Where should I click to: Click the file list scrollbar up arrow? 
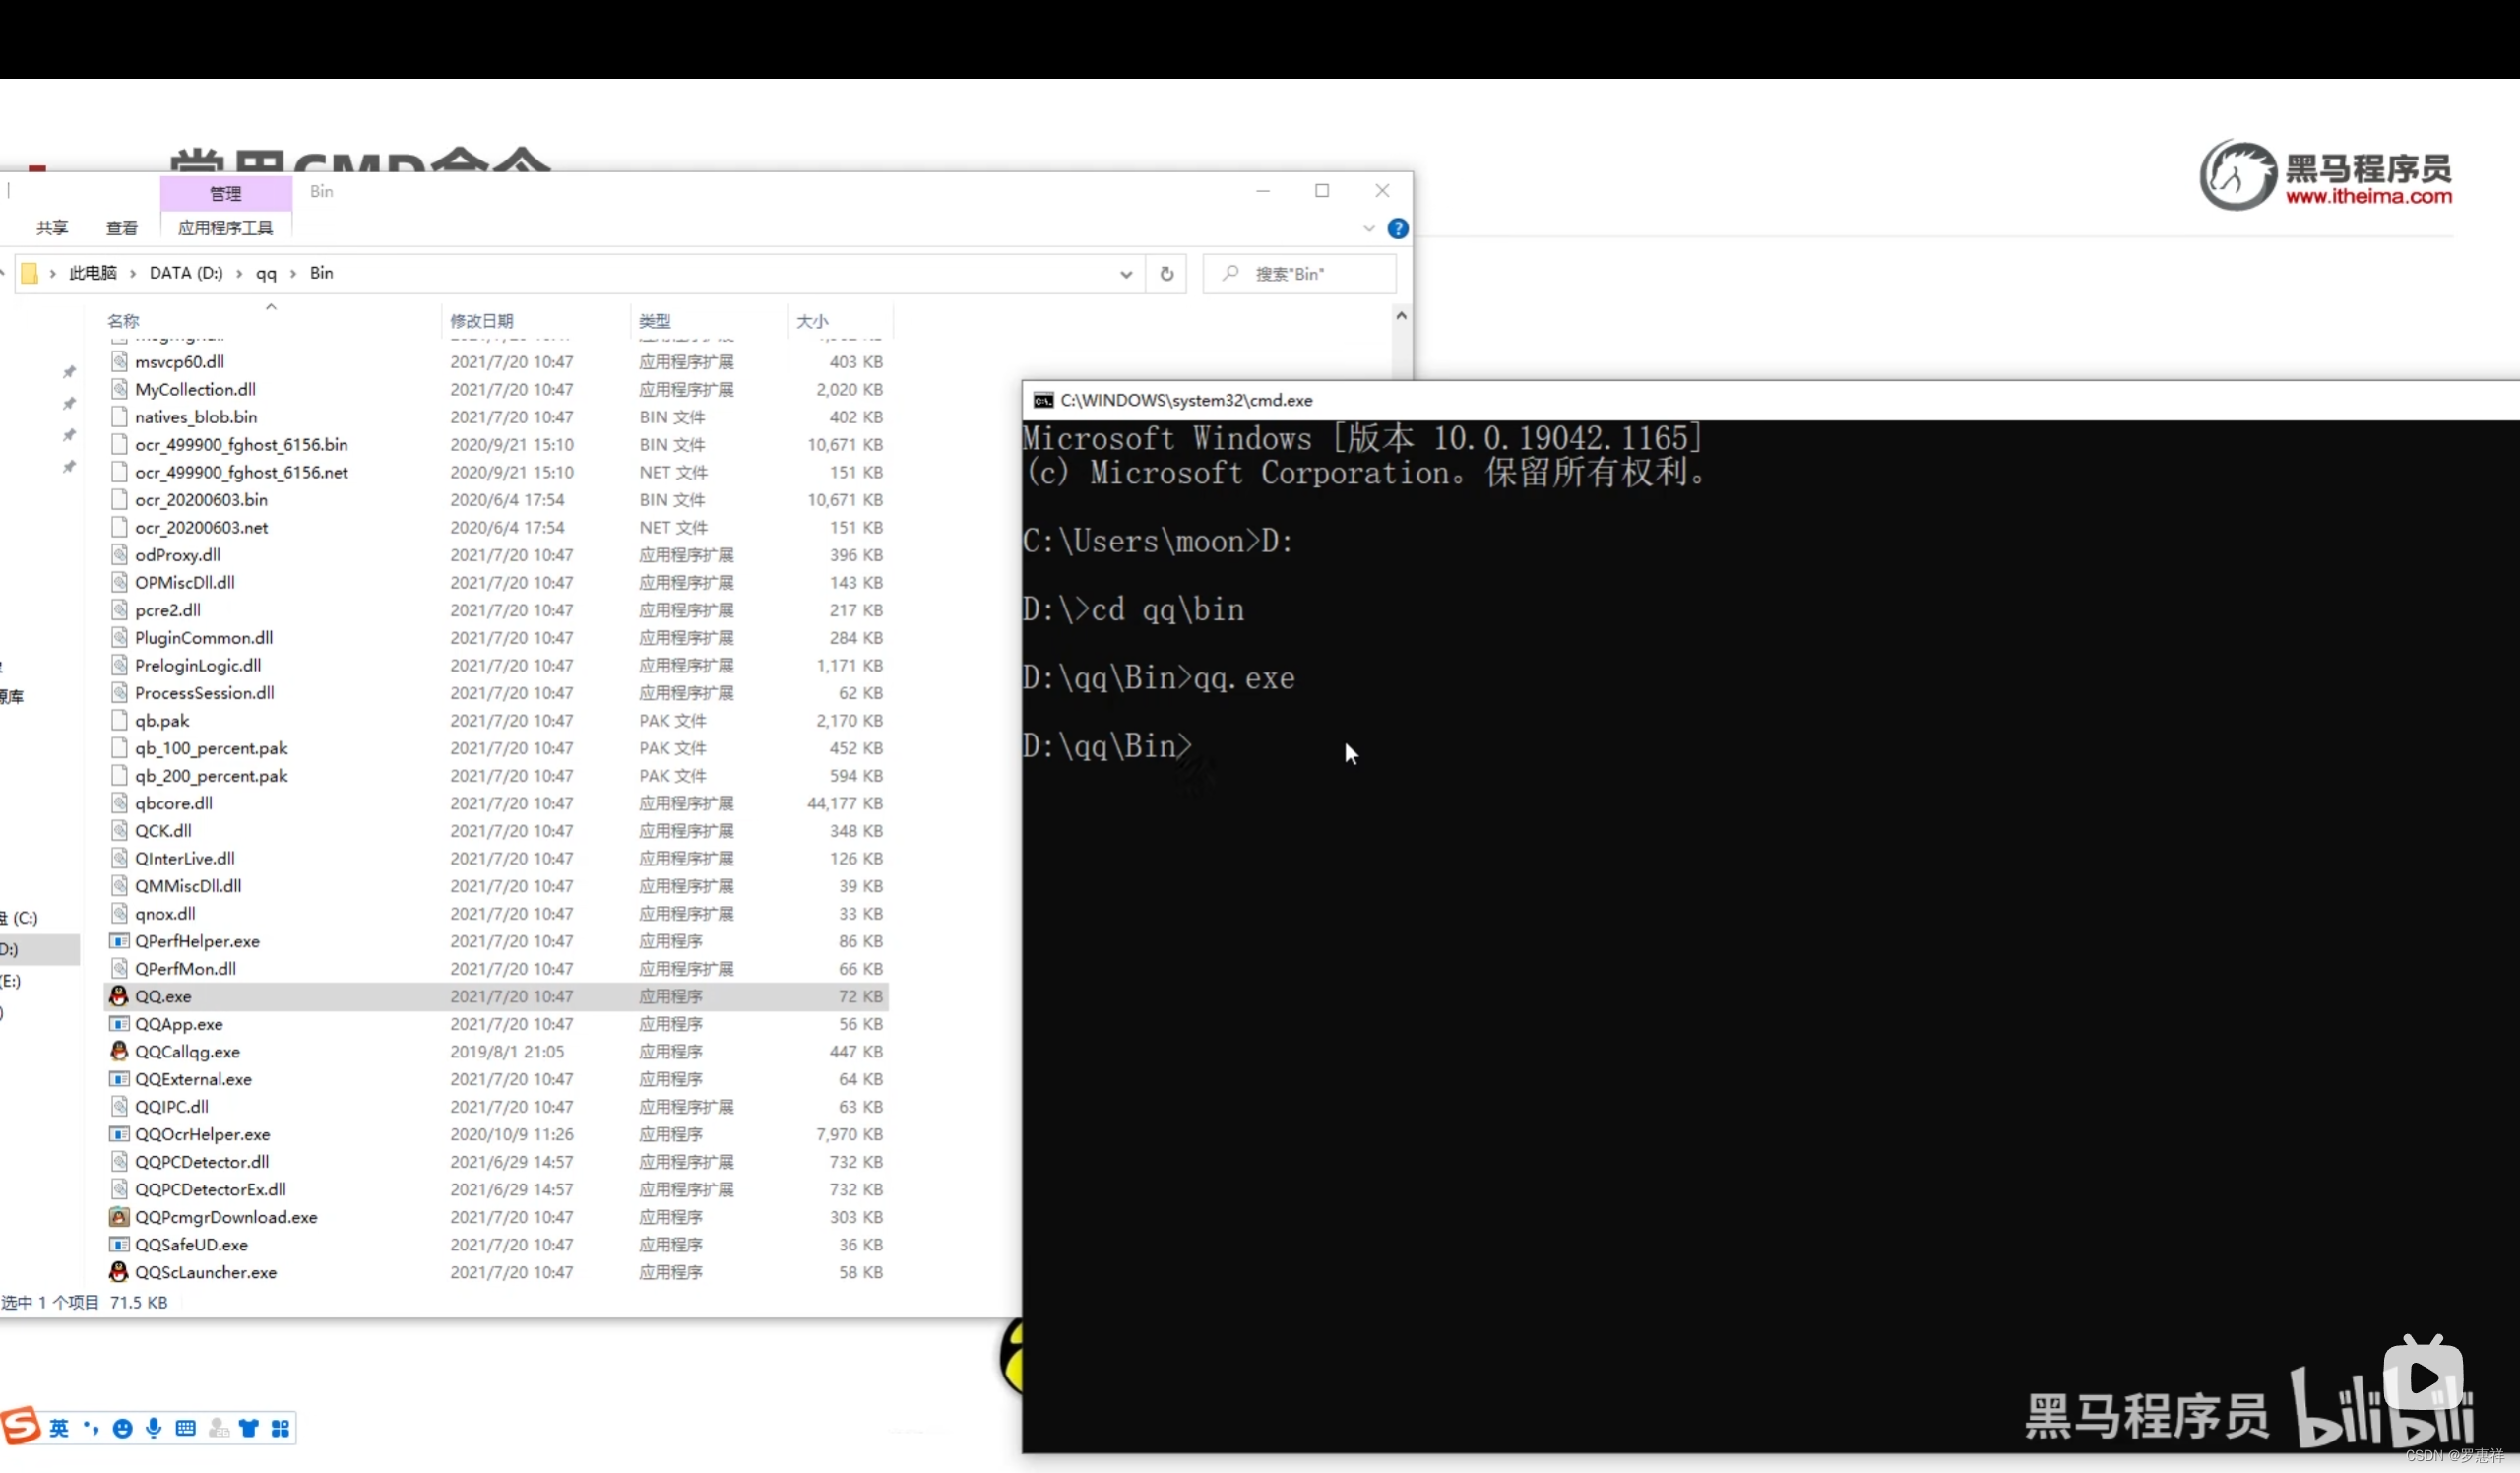(1401, 316)
